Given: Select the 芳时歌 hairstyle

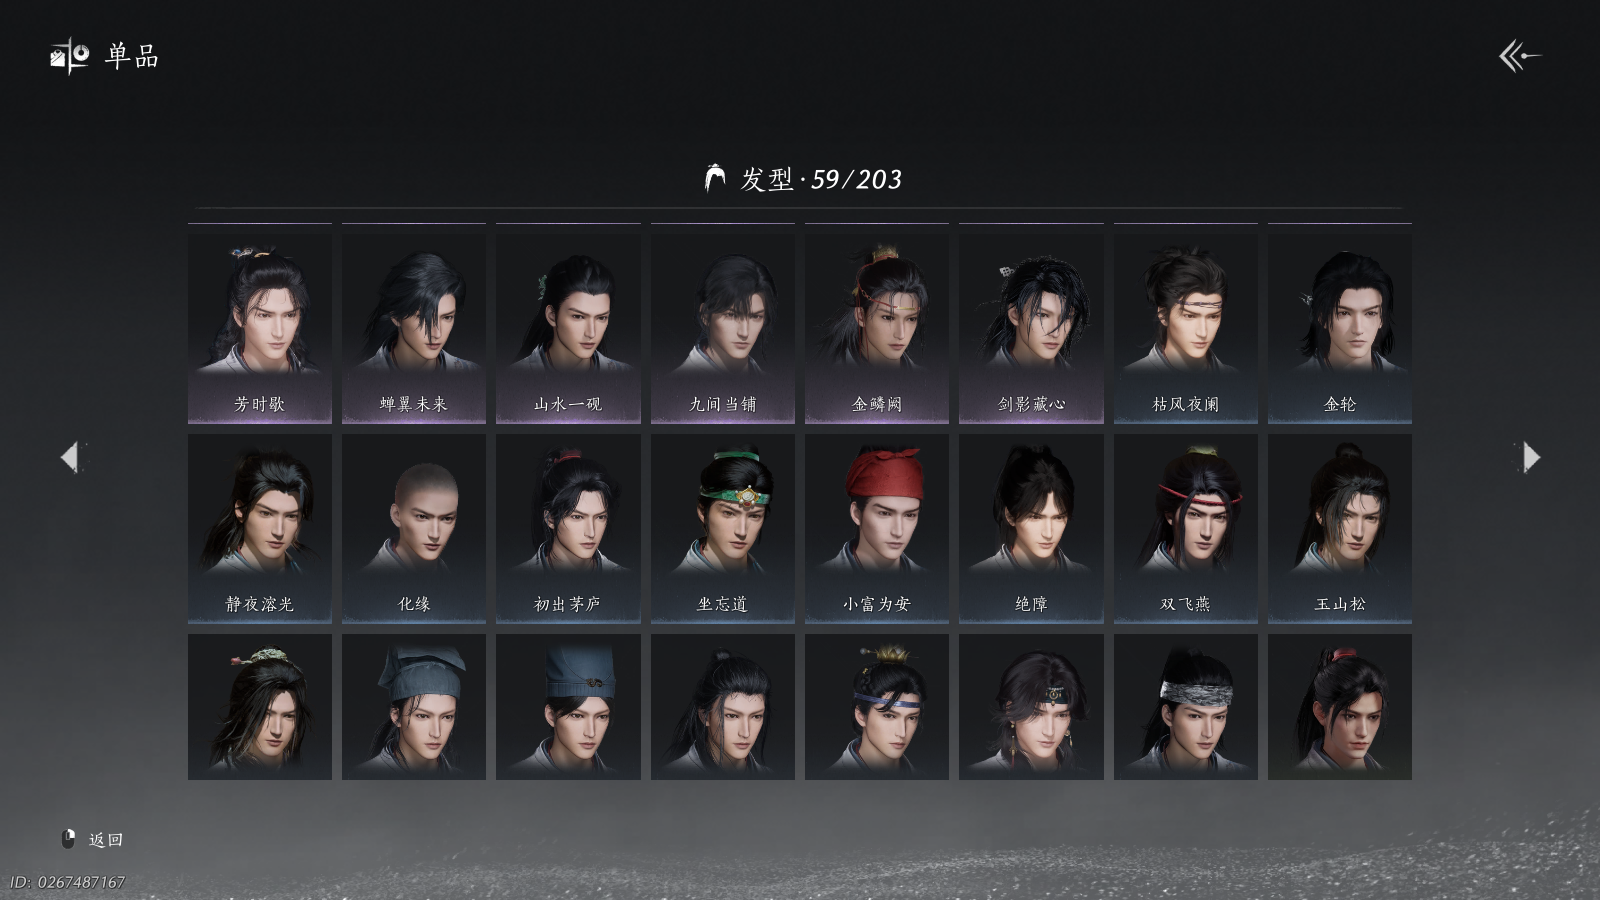Looking at the screenshot, I should (260, 329).
